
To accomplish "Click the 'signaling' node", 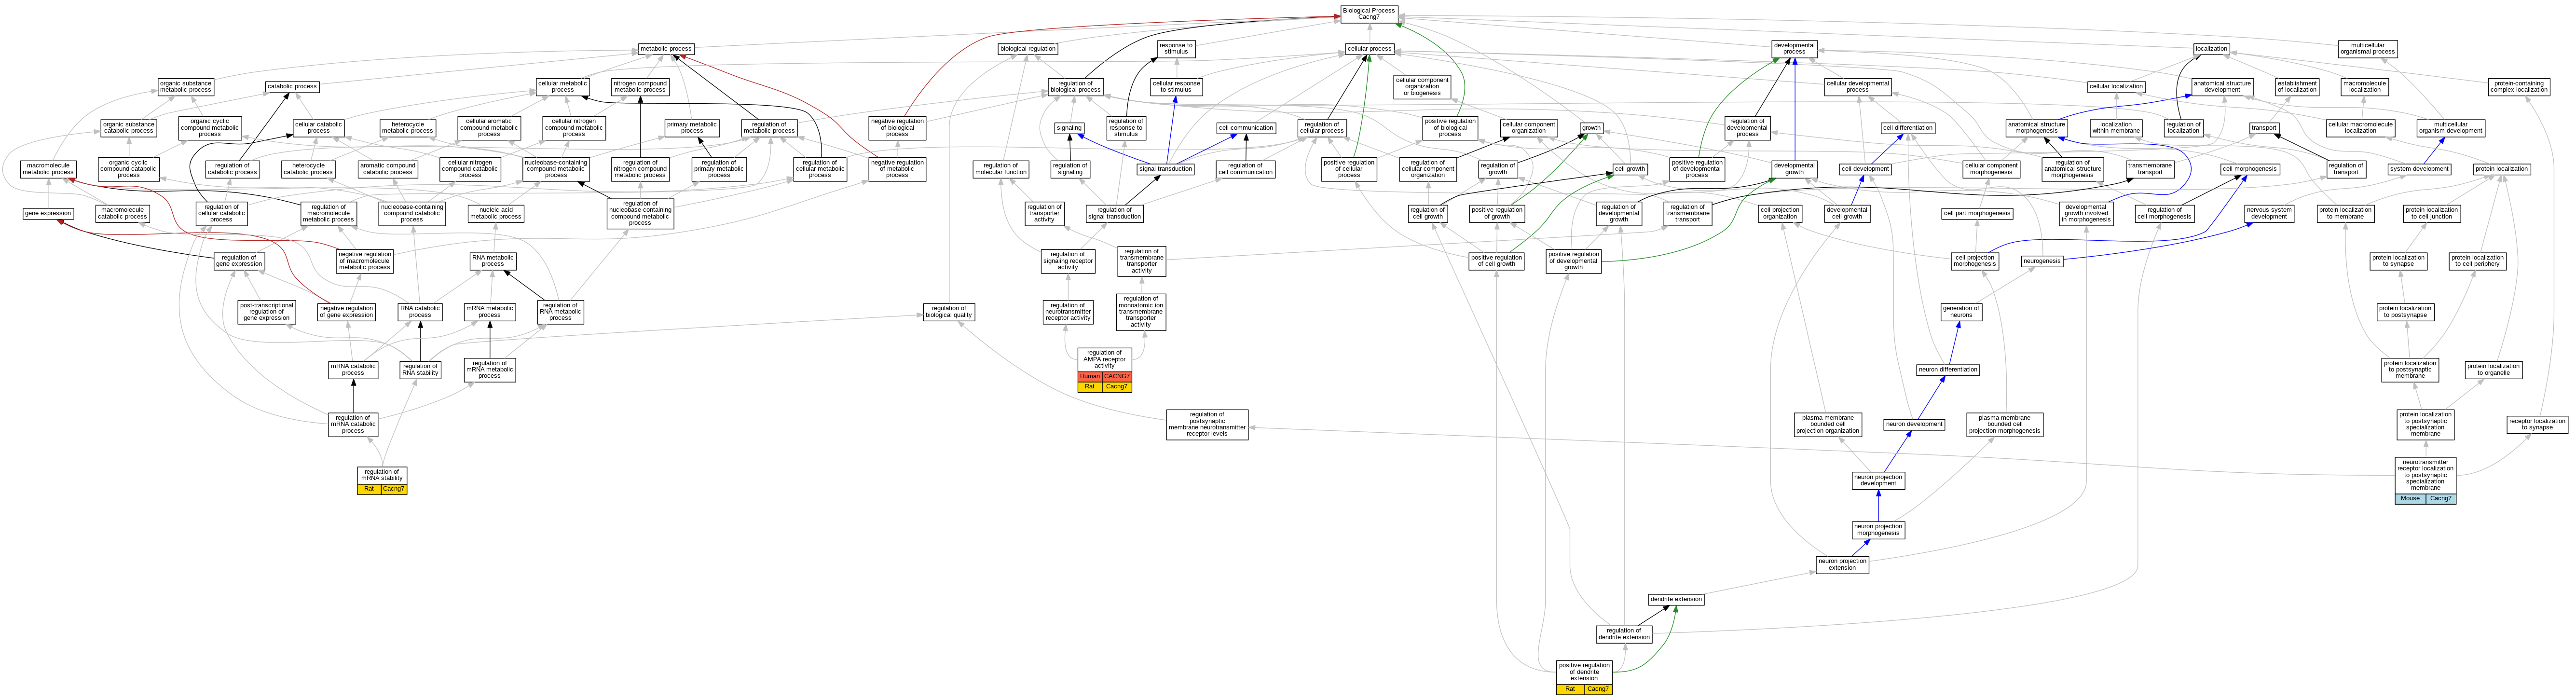I will point(1069,128).
